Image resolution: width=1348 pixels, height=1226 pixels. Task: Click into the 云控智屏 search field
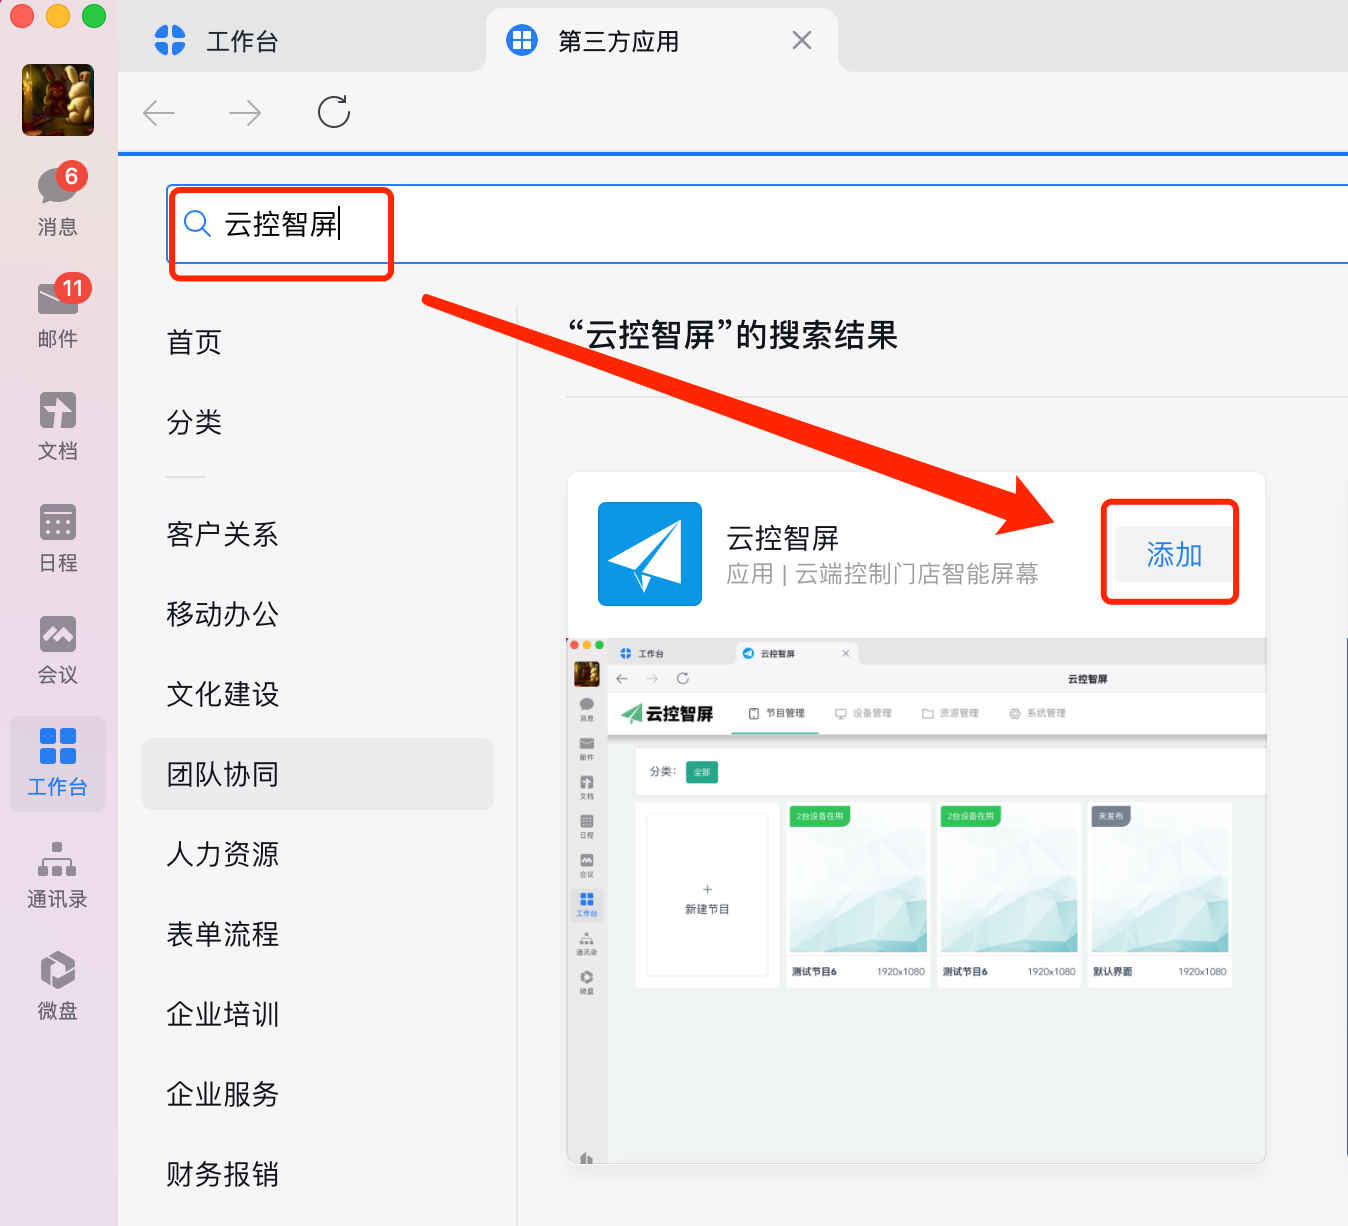757,224
